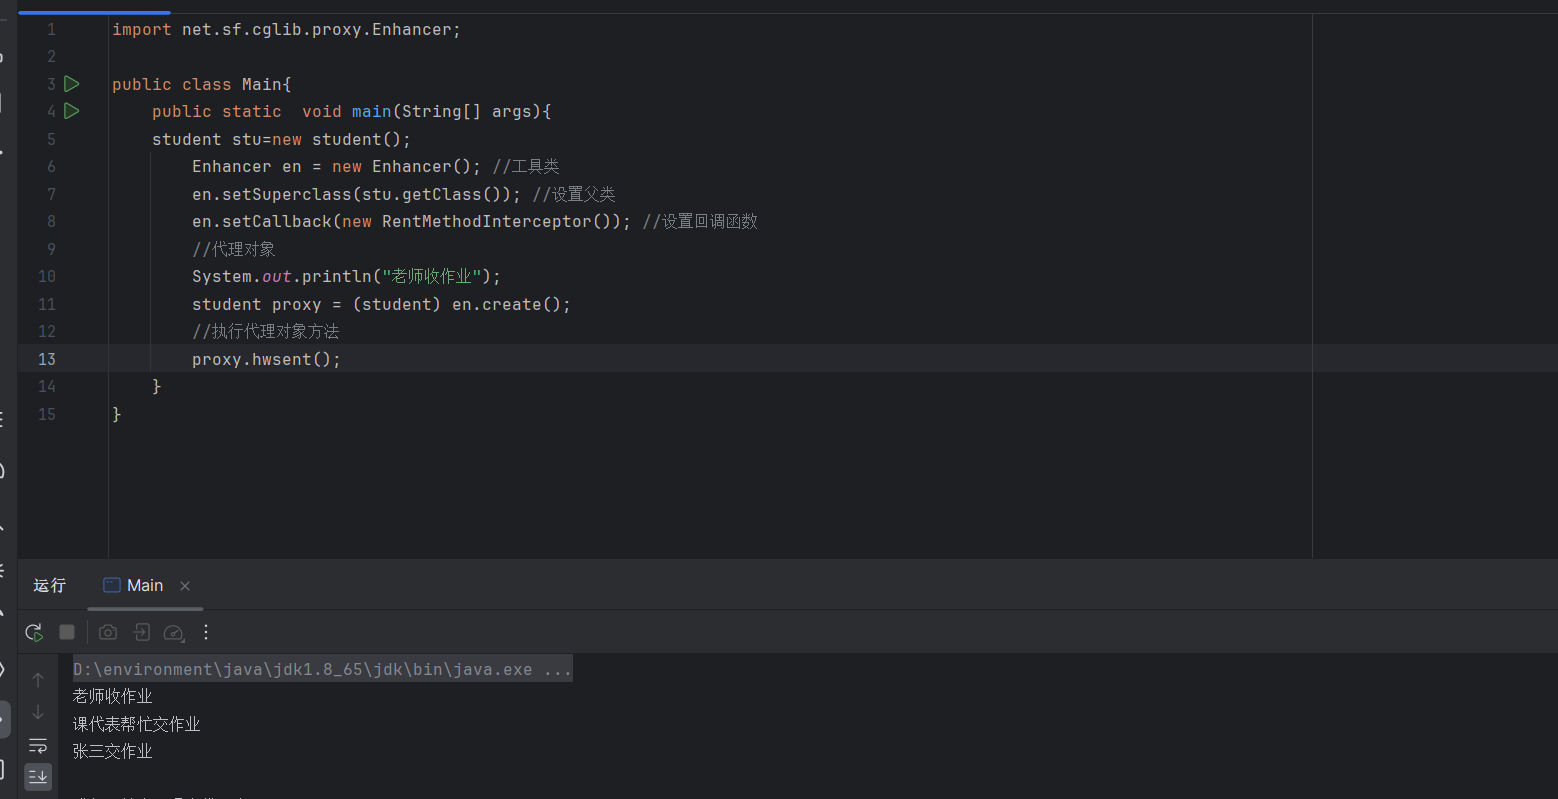Click the 'public class Main{' declaration
This screenshot has height=799, width=1558.
tap(202, 84)
